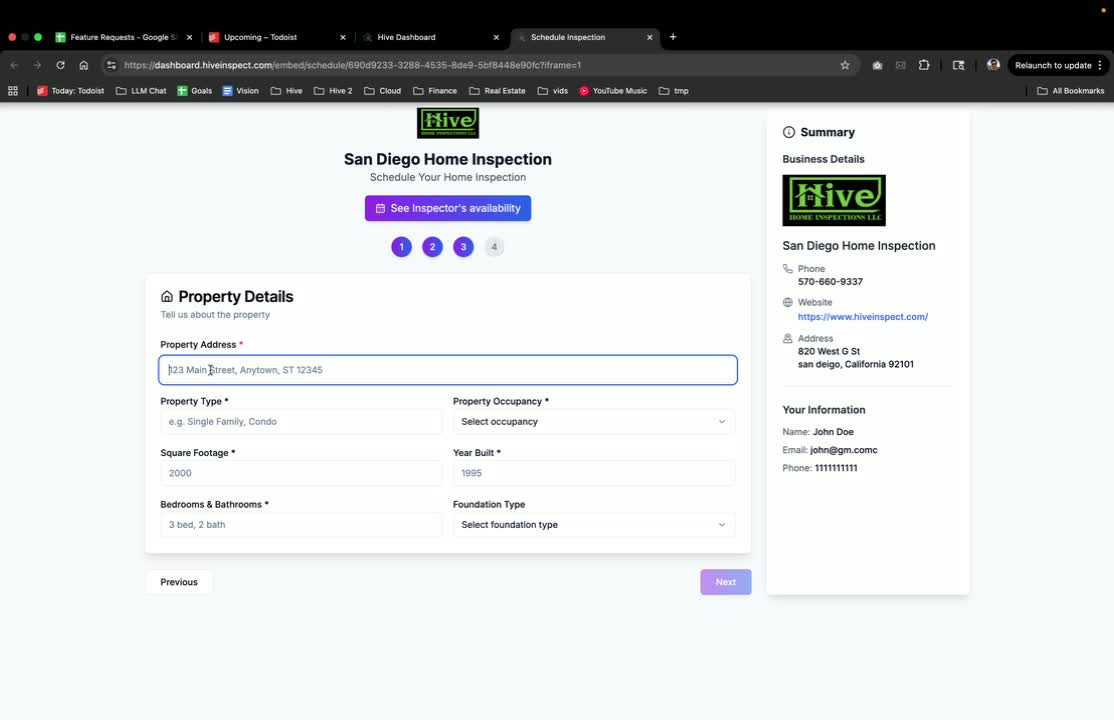Image resolution: width=1114 pixels, height=720 pixels.
Task: Click the address pin icon in Summary
Action: 787,338
